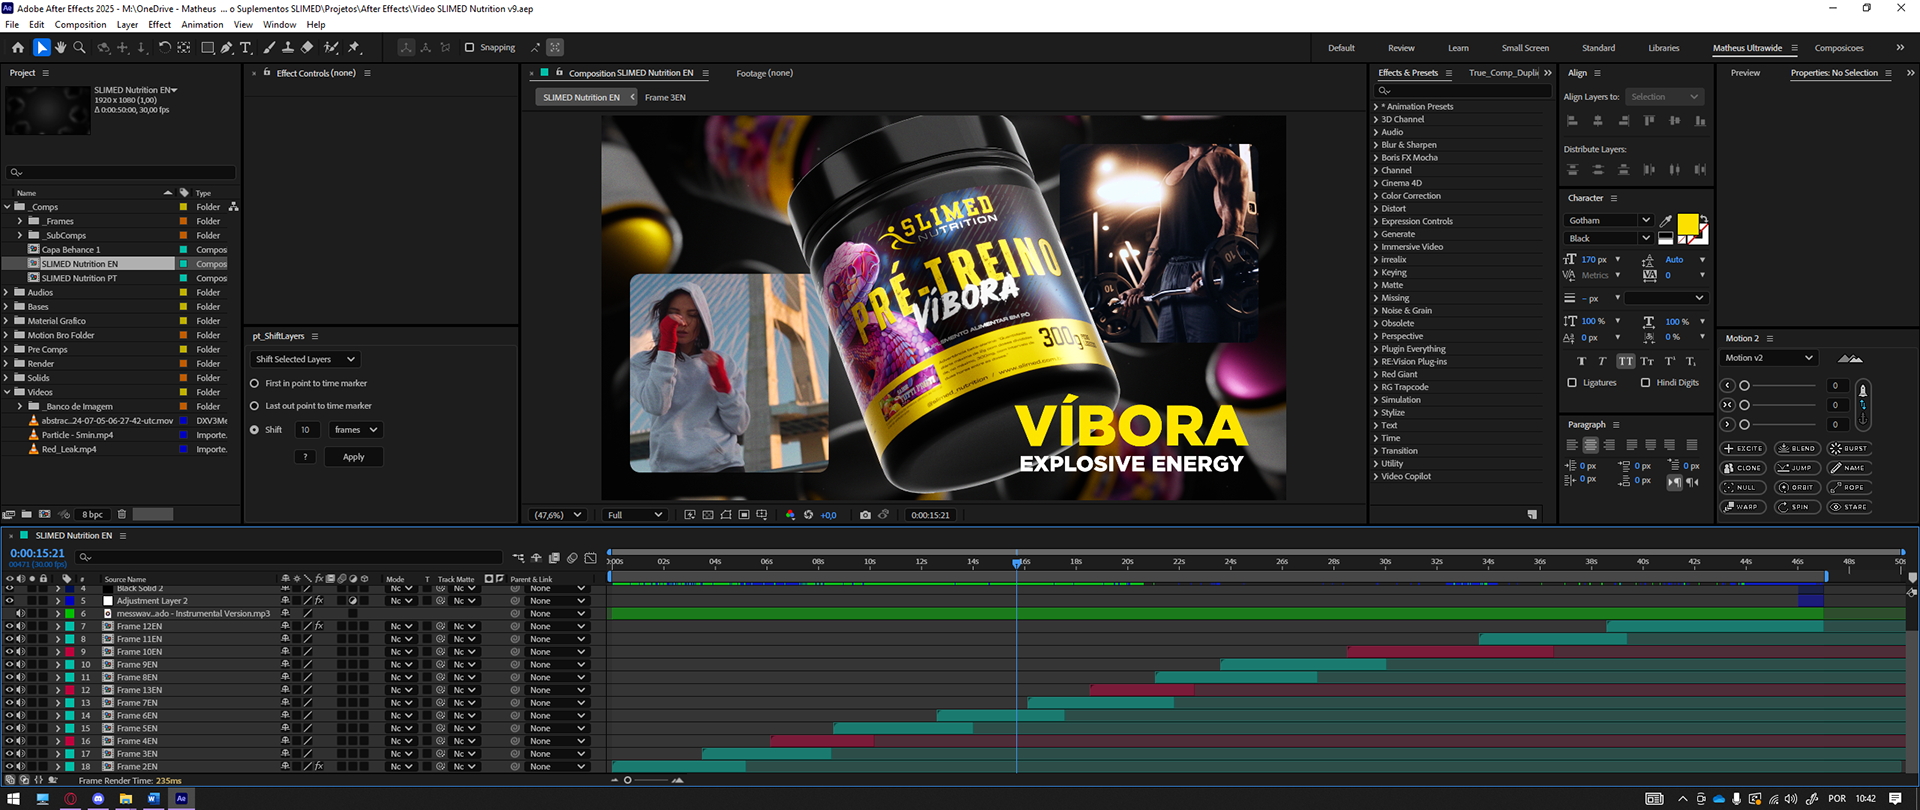Screen dimensions: 1920x810
Task: Hide the Frame 5EN layer
Action: (9, 729)
